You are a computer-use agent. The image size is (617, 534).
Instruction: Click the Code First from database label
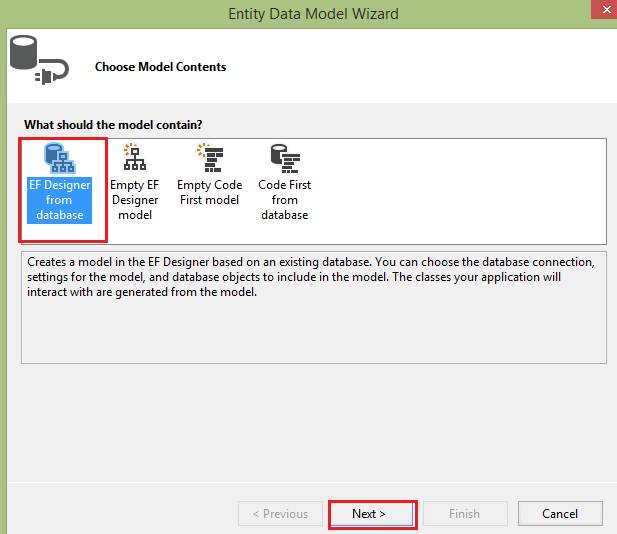[x=284, y=200]
